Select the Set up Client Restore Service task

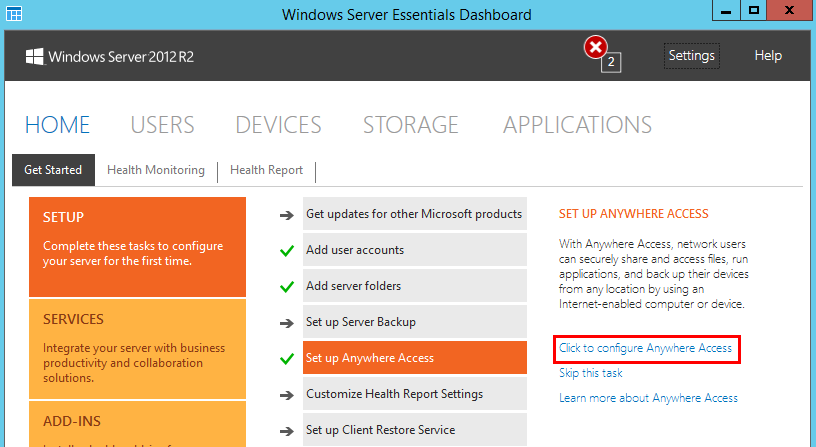[x=415, y=429]
